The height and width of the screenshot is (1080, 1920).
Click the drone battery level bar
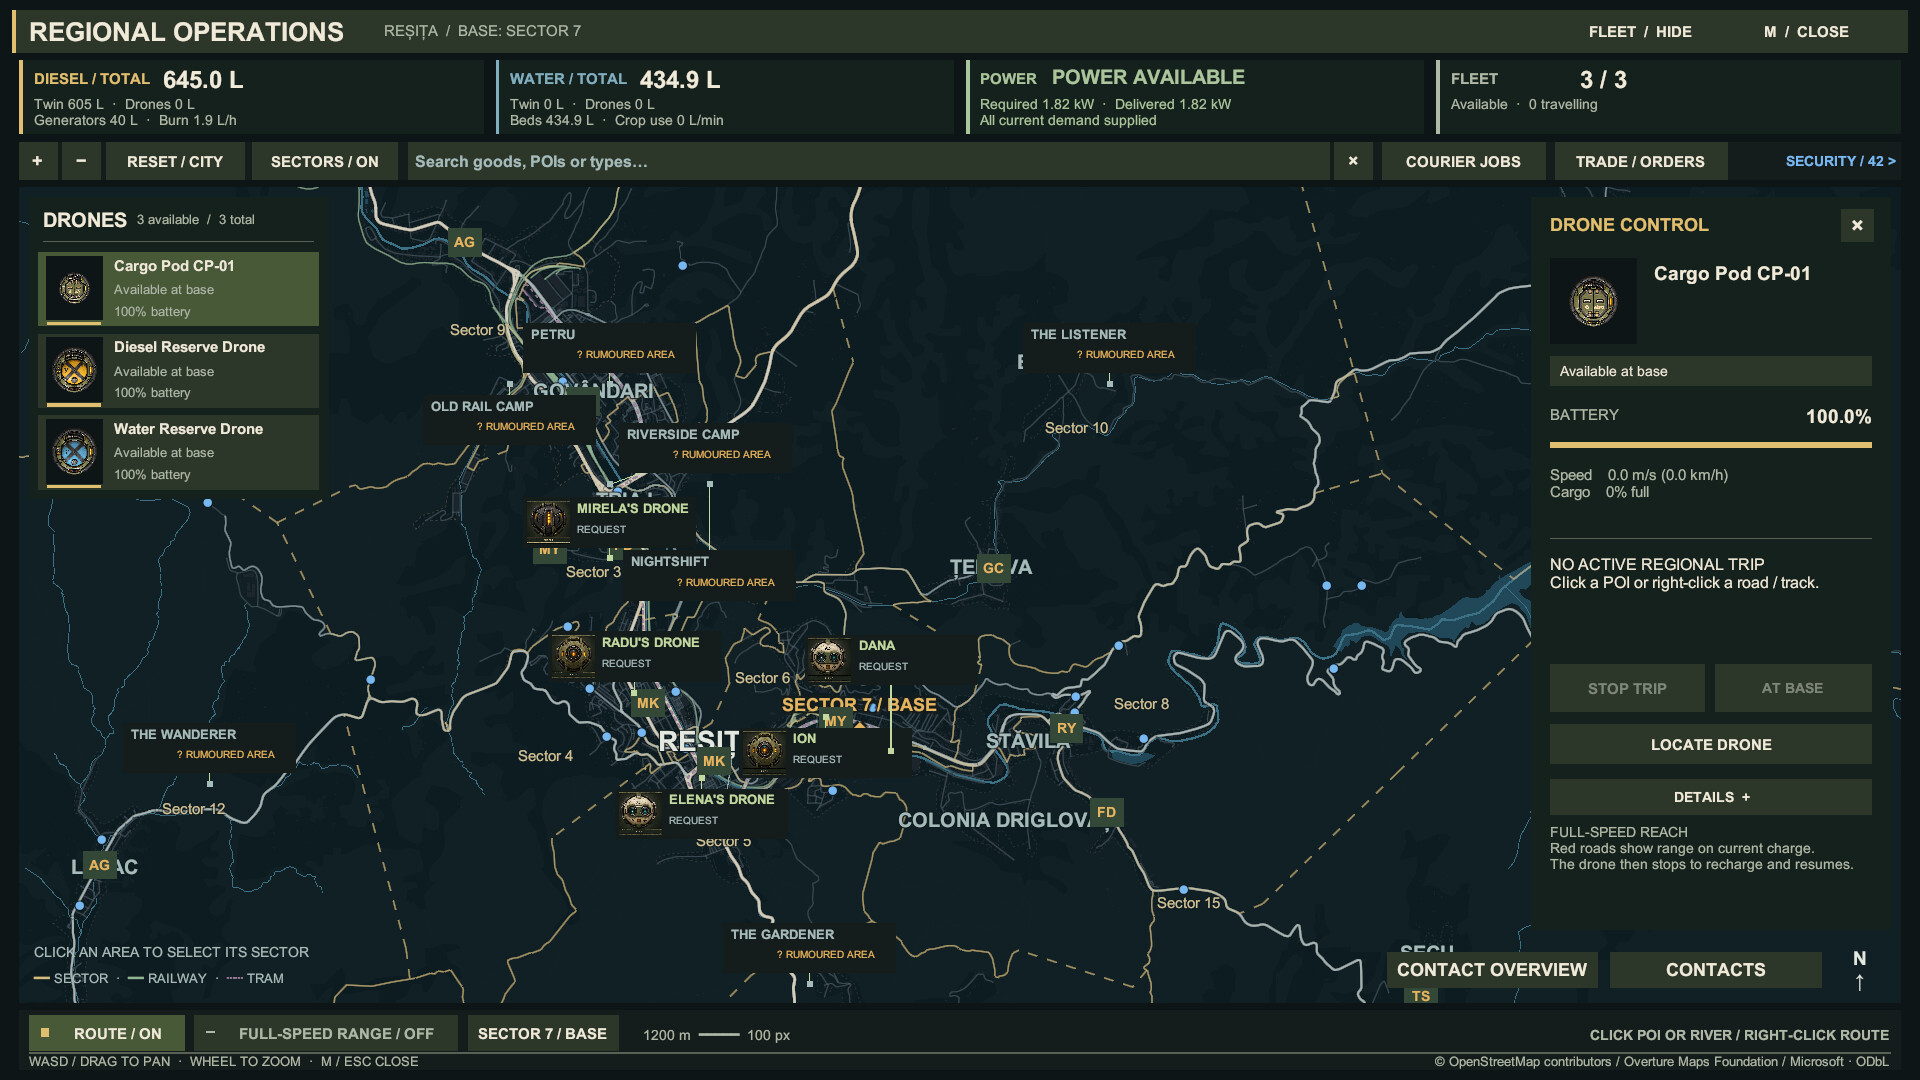1710,445
